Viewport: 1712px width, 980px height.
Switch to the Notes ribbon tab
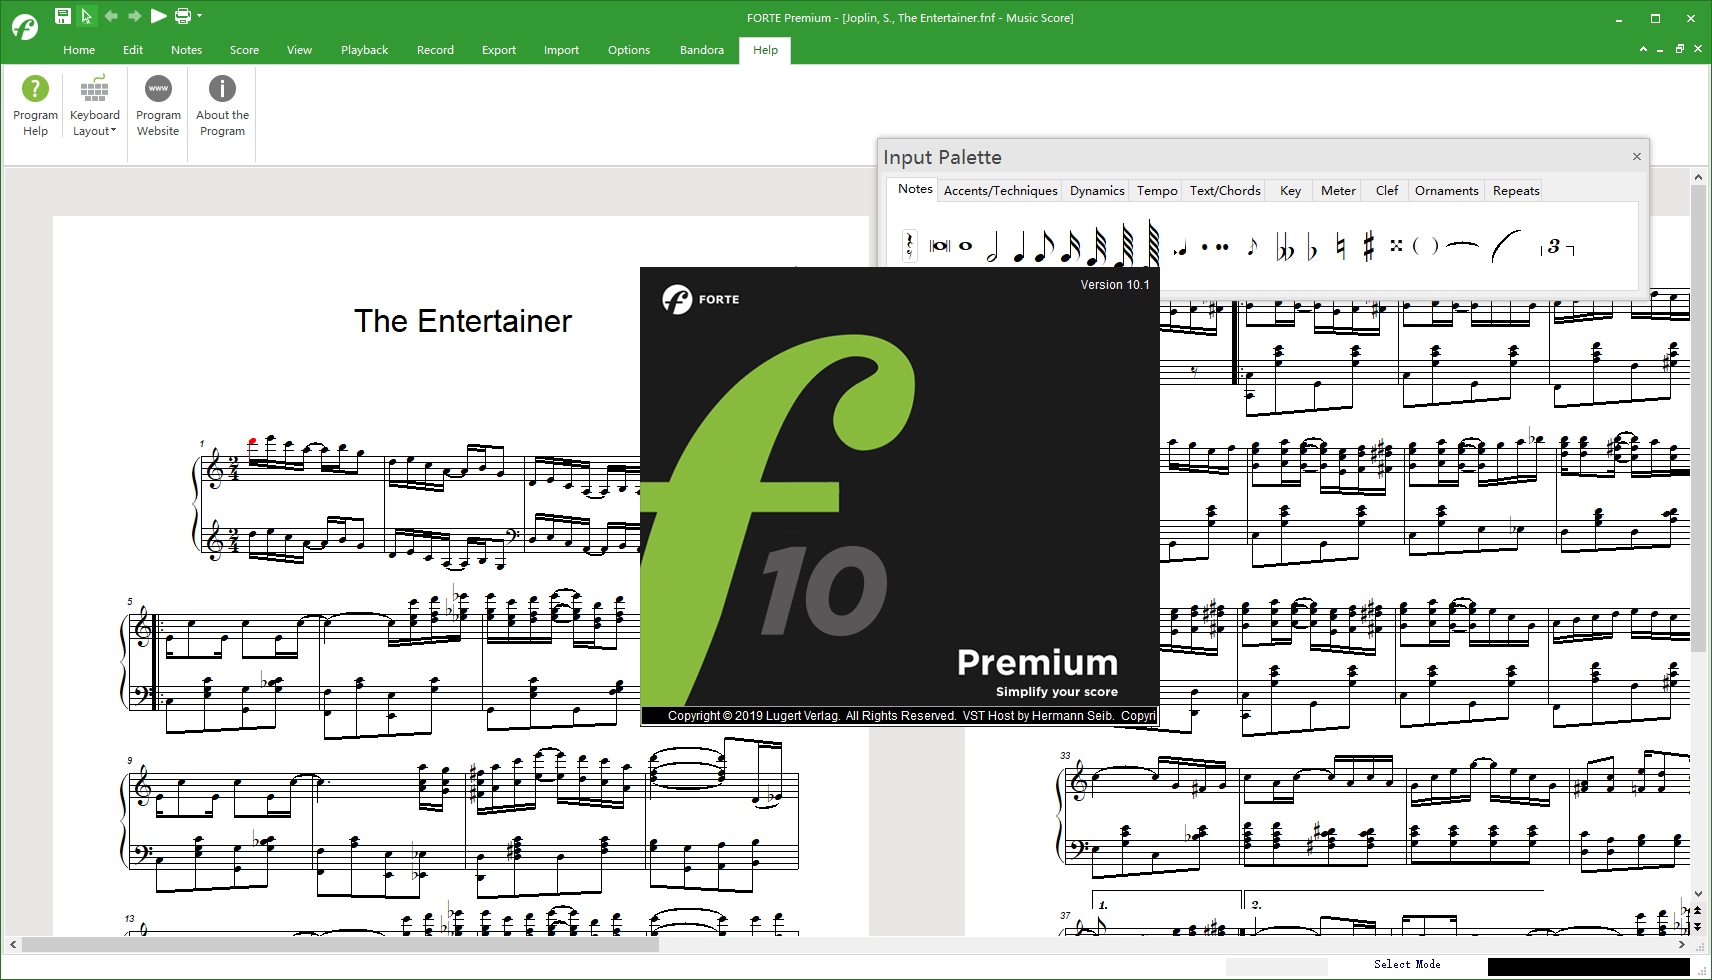(186, 50)
